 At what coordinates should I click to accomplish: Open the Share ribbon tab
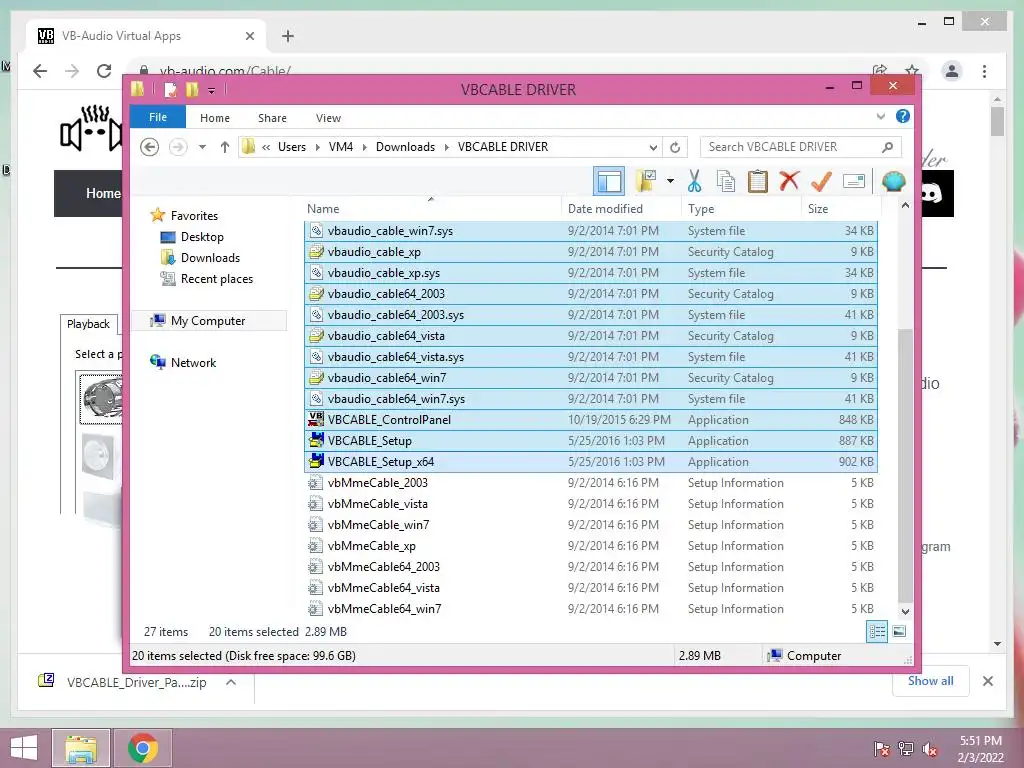(x=272, y=118)
